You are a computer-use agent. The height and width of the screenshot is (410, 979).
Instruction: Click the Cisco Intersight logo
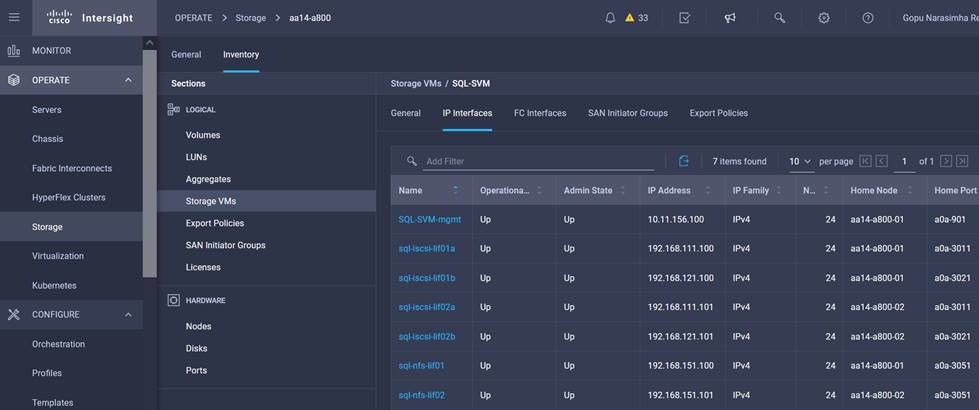click(91, 17)
